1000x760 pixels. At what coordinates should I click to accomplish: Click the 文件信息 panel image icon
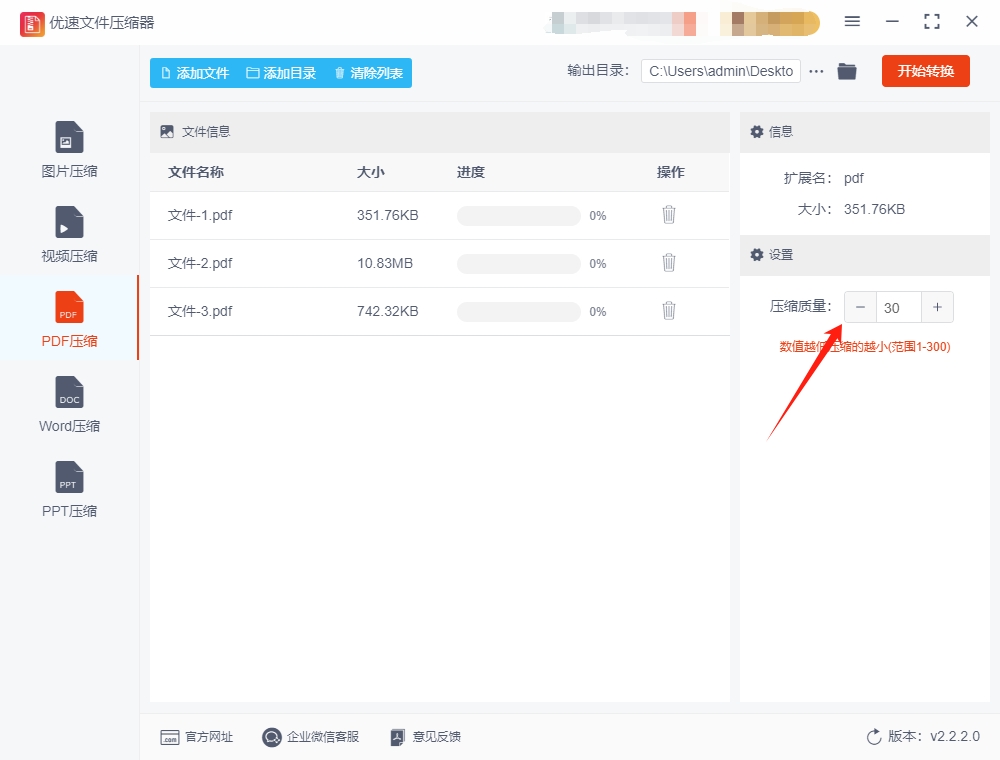click(x=167, y=132)
